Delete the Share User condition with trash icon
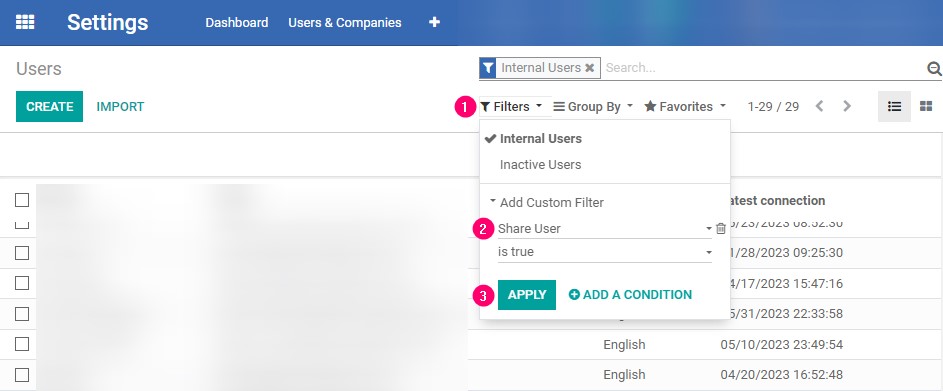 pyautogui.click(x=721, y=229)
